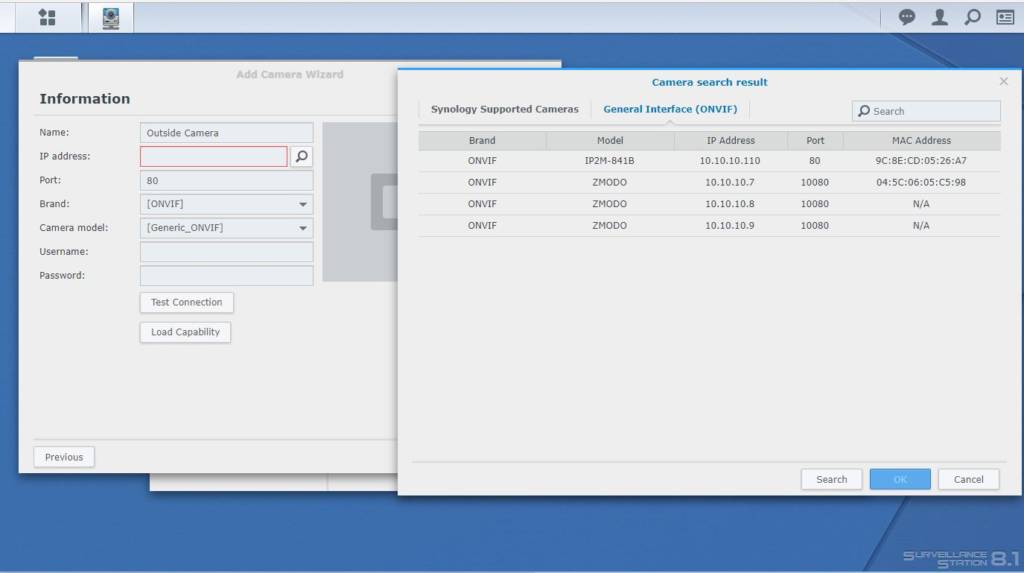Viewport: 1024px width, 573px height.
Task: Cancel the camera search dialog
Action: pos(968,479)
